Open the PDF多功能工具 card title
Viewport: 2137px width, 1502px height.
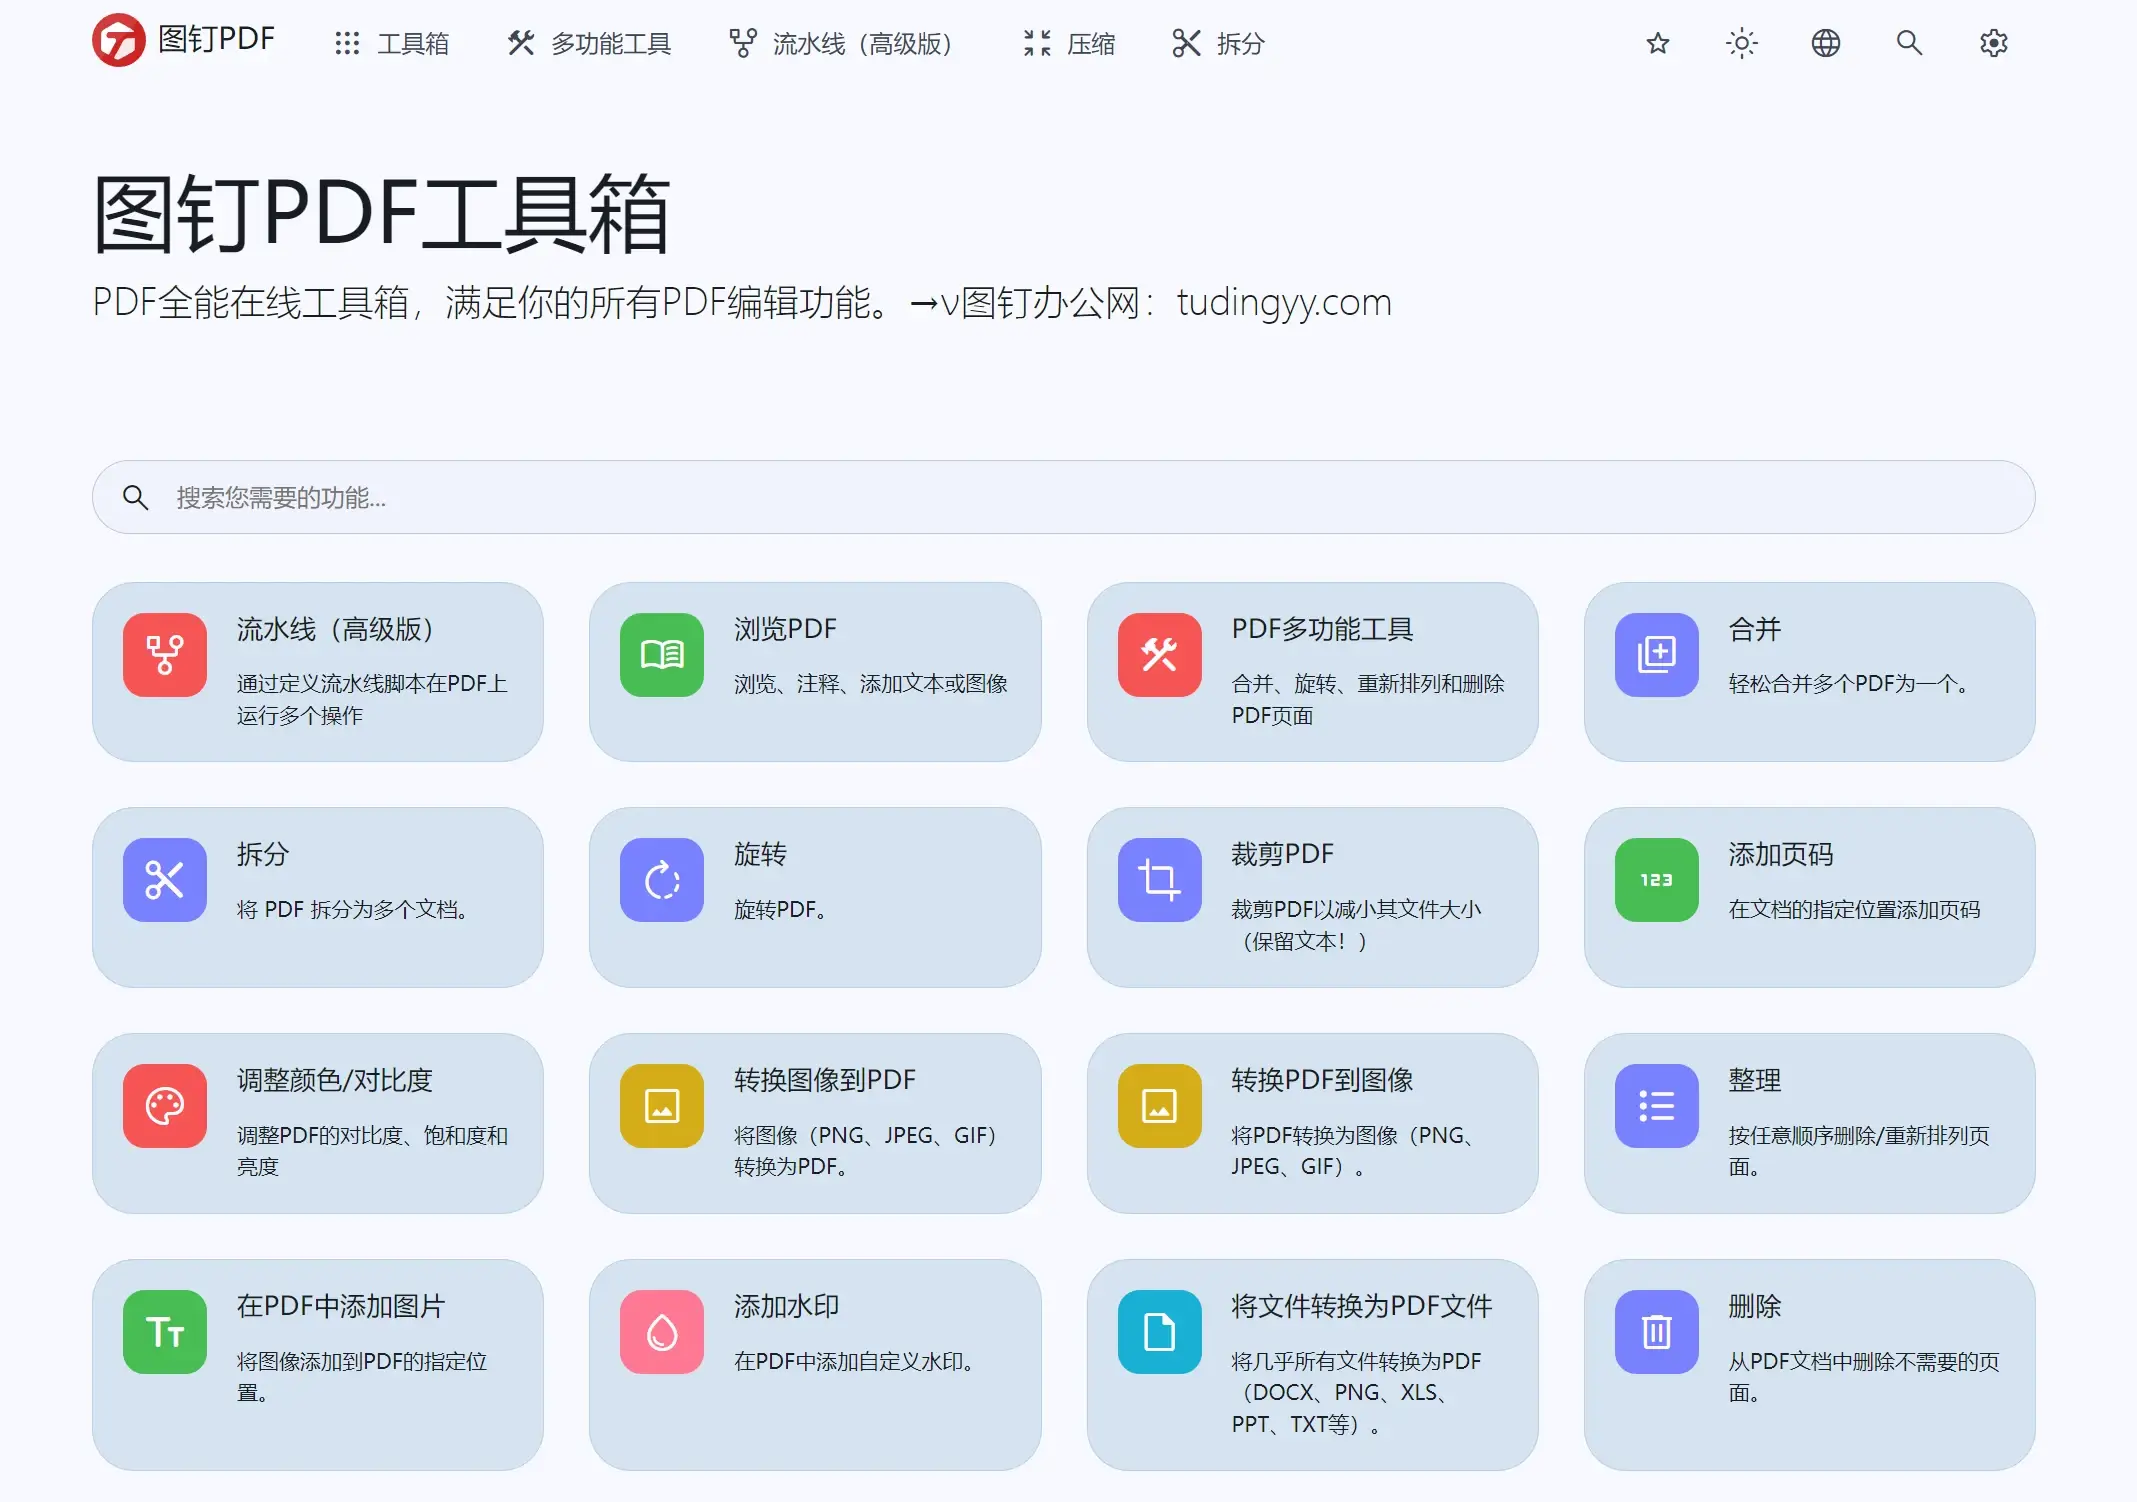(x=1322, y=629)
